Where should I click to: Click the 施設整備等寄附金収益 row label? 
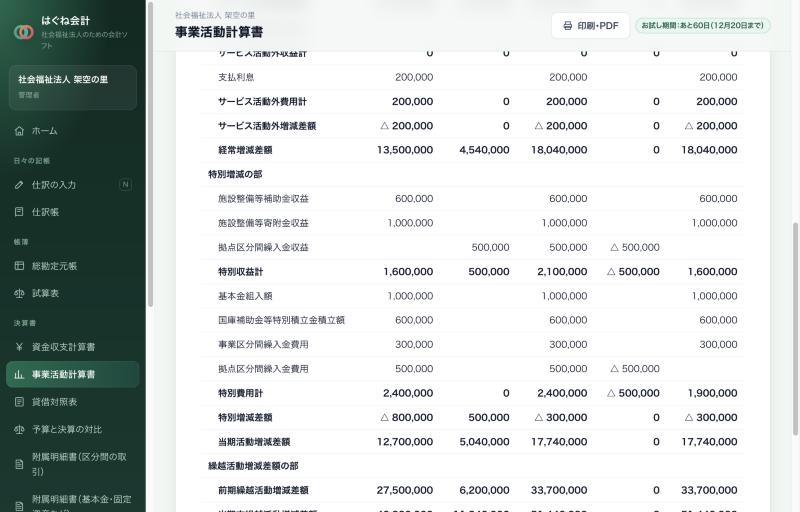click(x=263, y=223)
